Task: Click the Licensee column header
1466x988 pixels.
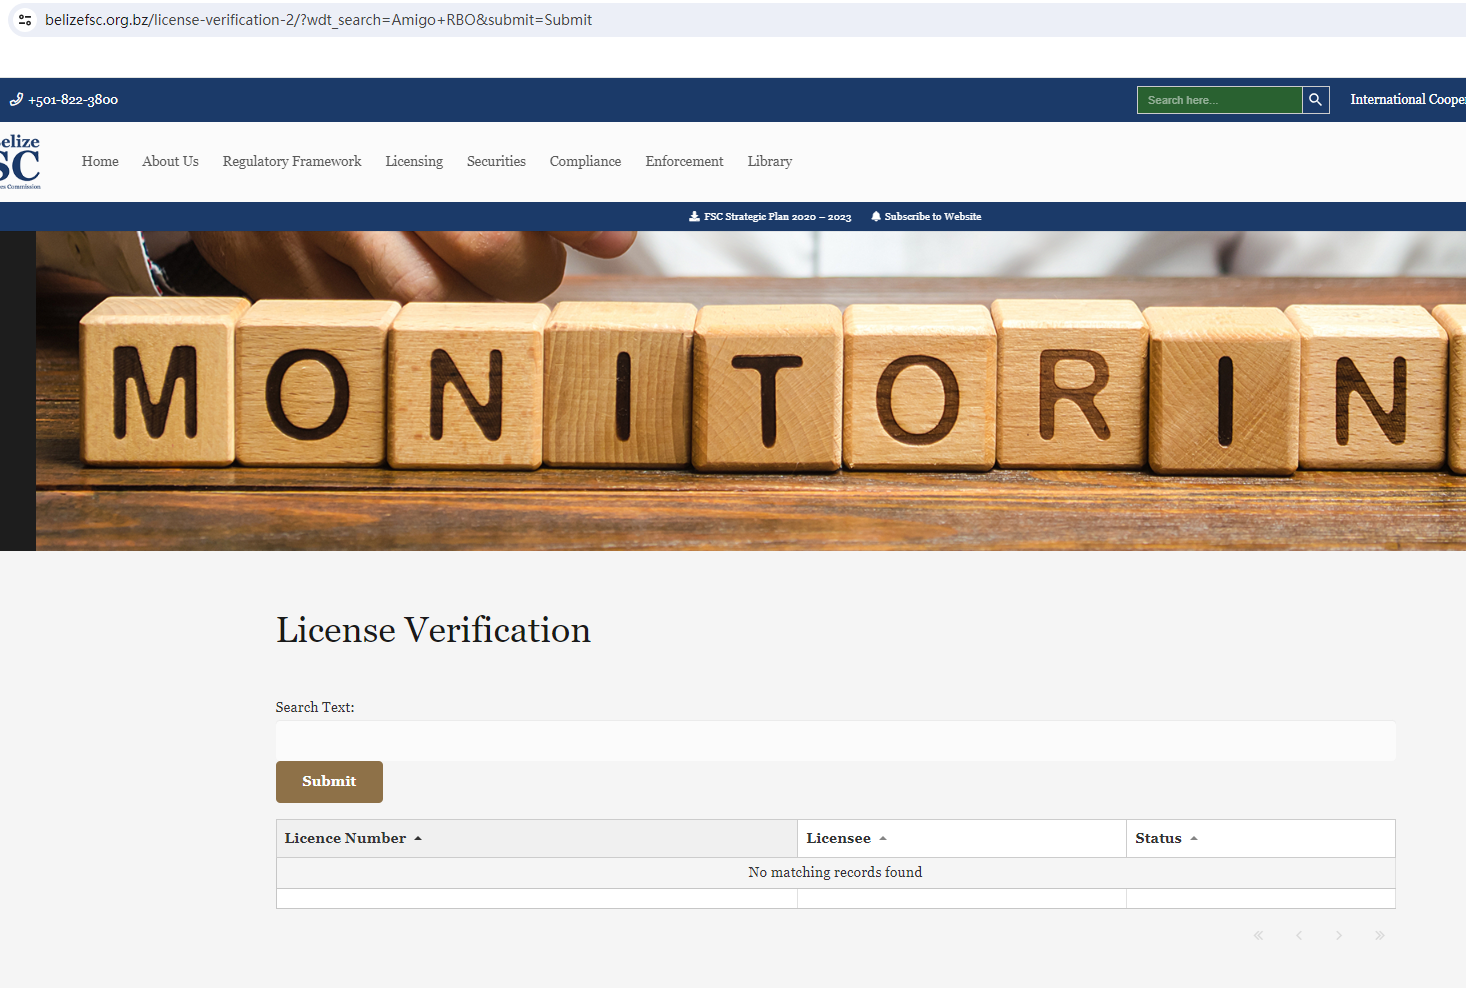Action: tap(962, 839)
